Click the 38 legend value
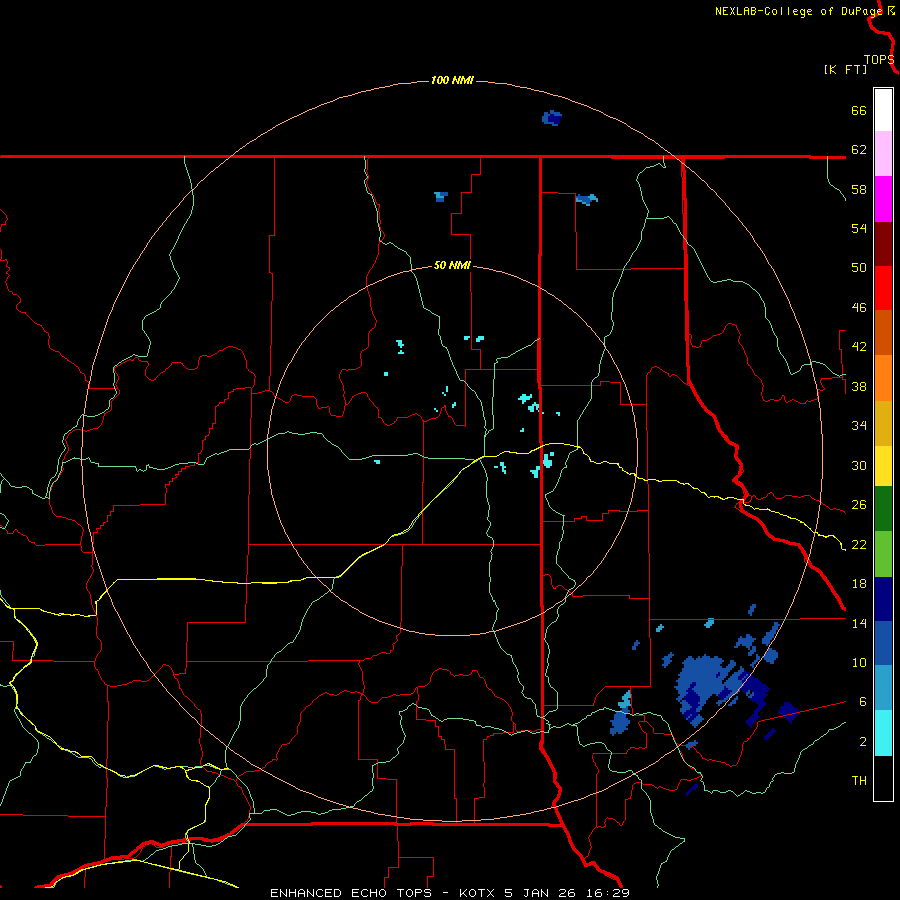 pos(859,386)
